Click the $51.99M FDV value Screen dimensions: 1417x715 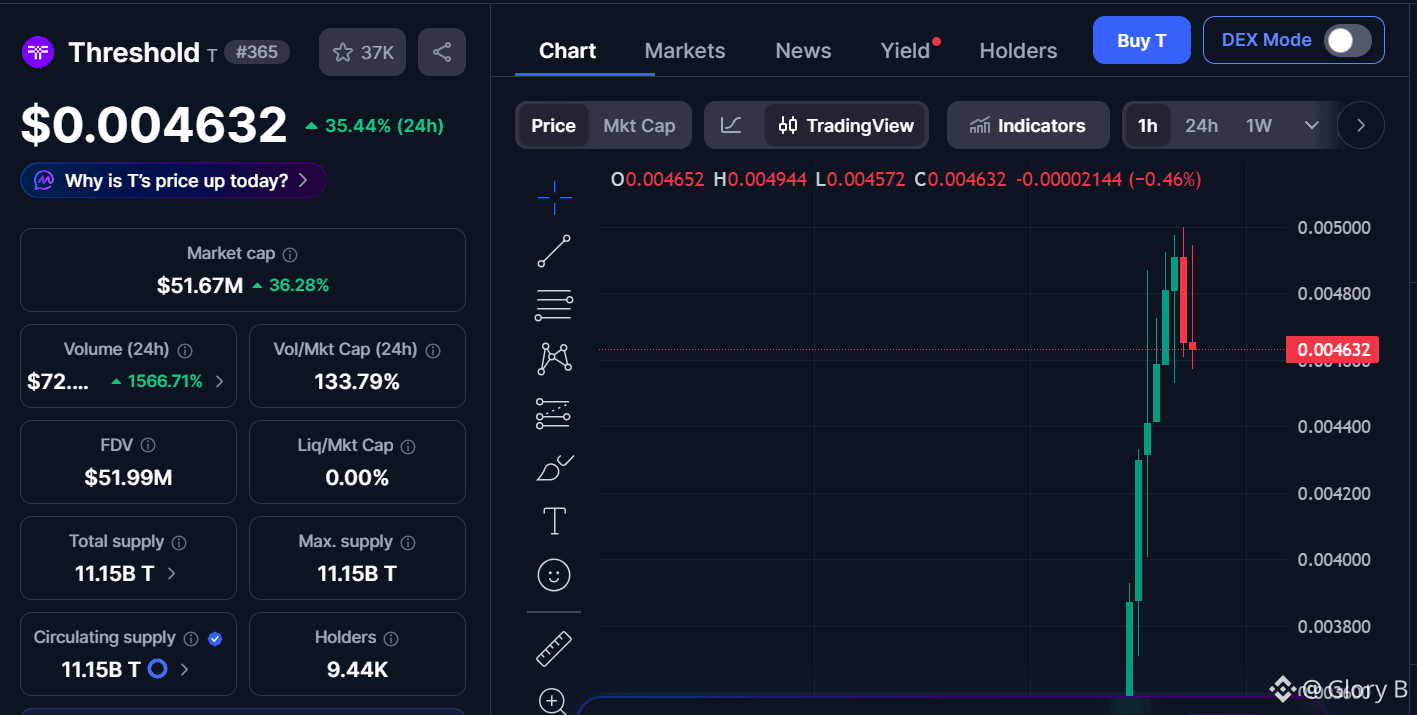tap(128, 478)
